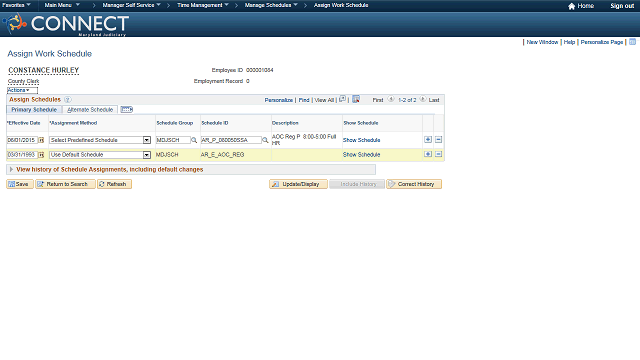Image resolution: width=640 pixels, height=360 pixels.
Task: Switch to the Alternate Schedule tab
Action: [90, 110]
